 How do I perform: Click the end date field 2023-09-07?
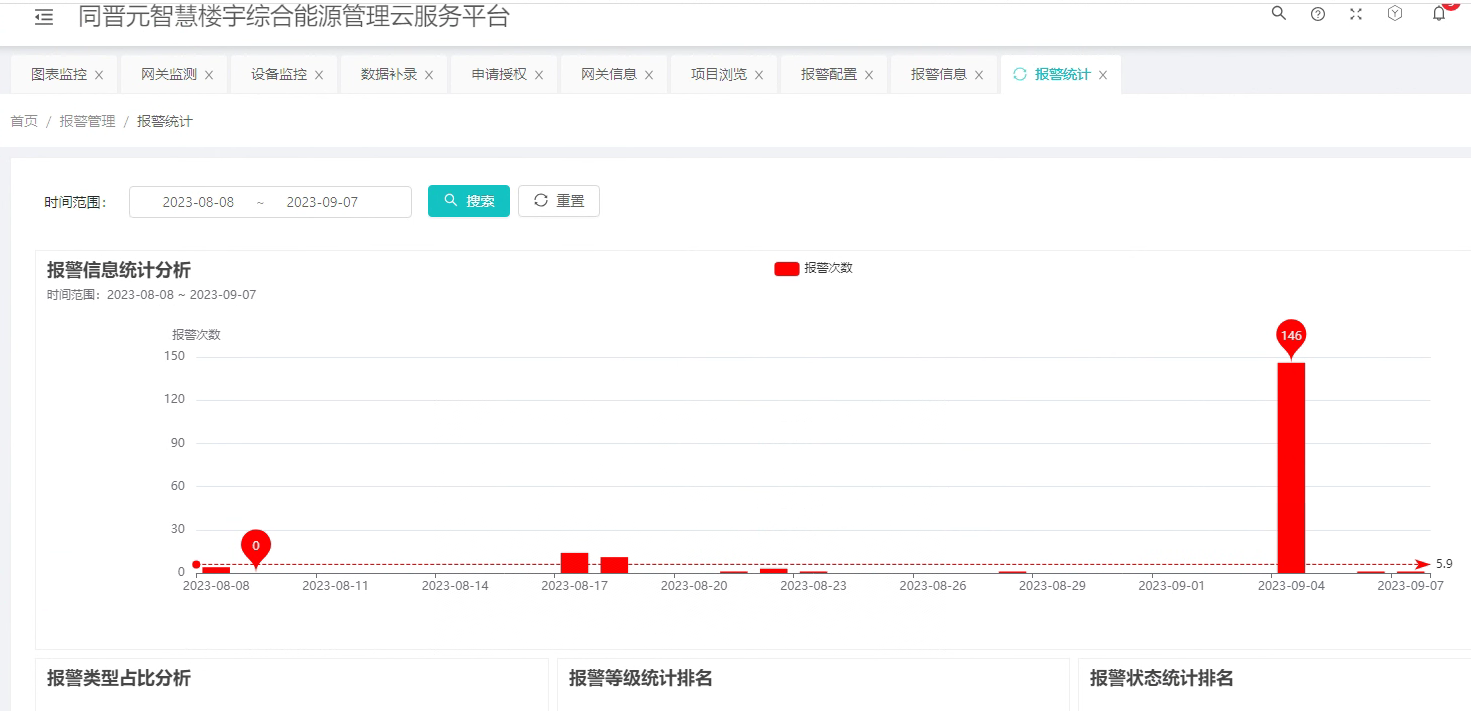click(x=322, y=202)
